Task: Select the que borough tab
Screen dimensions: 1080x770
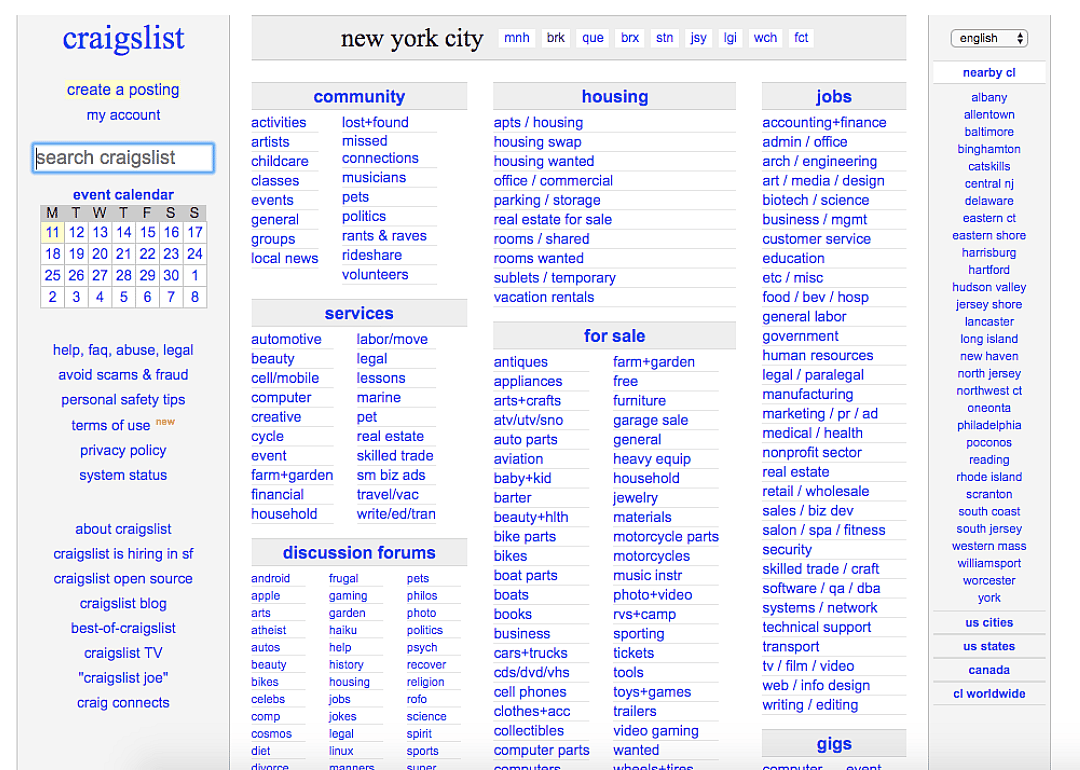Action: click(593, 38)
